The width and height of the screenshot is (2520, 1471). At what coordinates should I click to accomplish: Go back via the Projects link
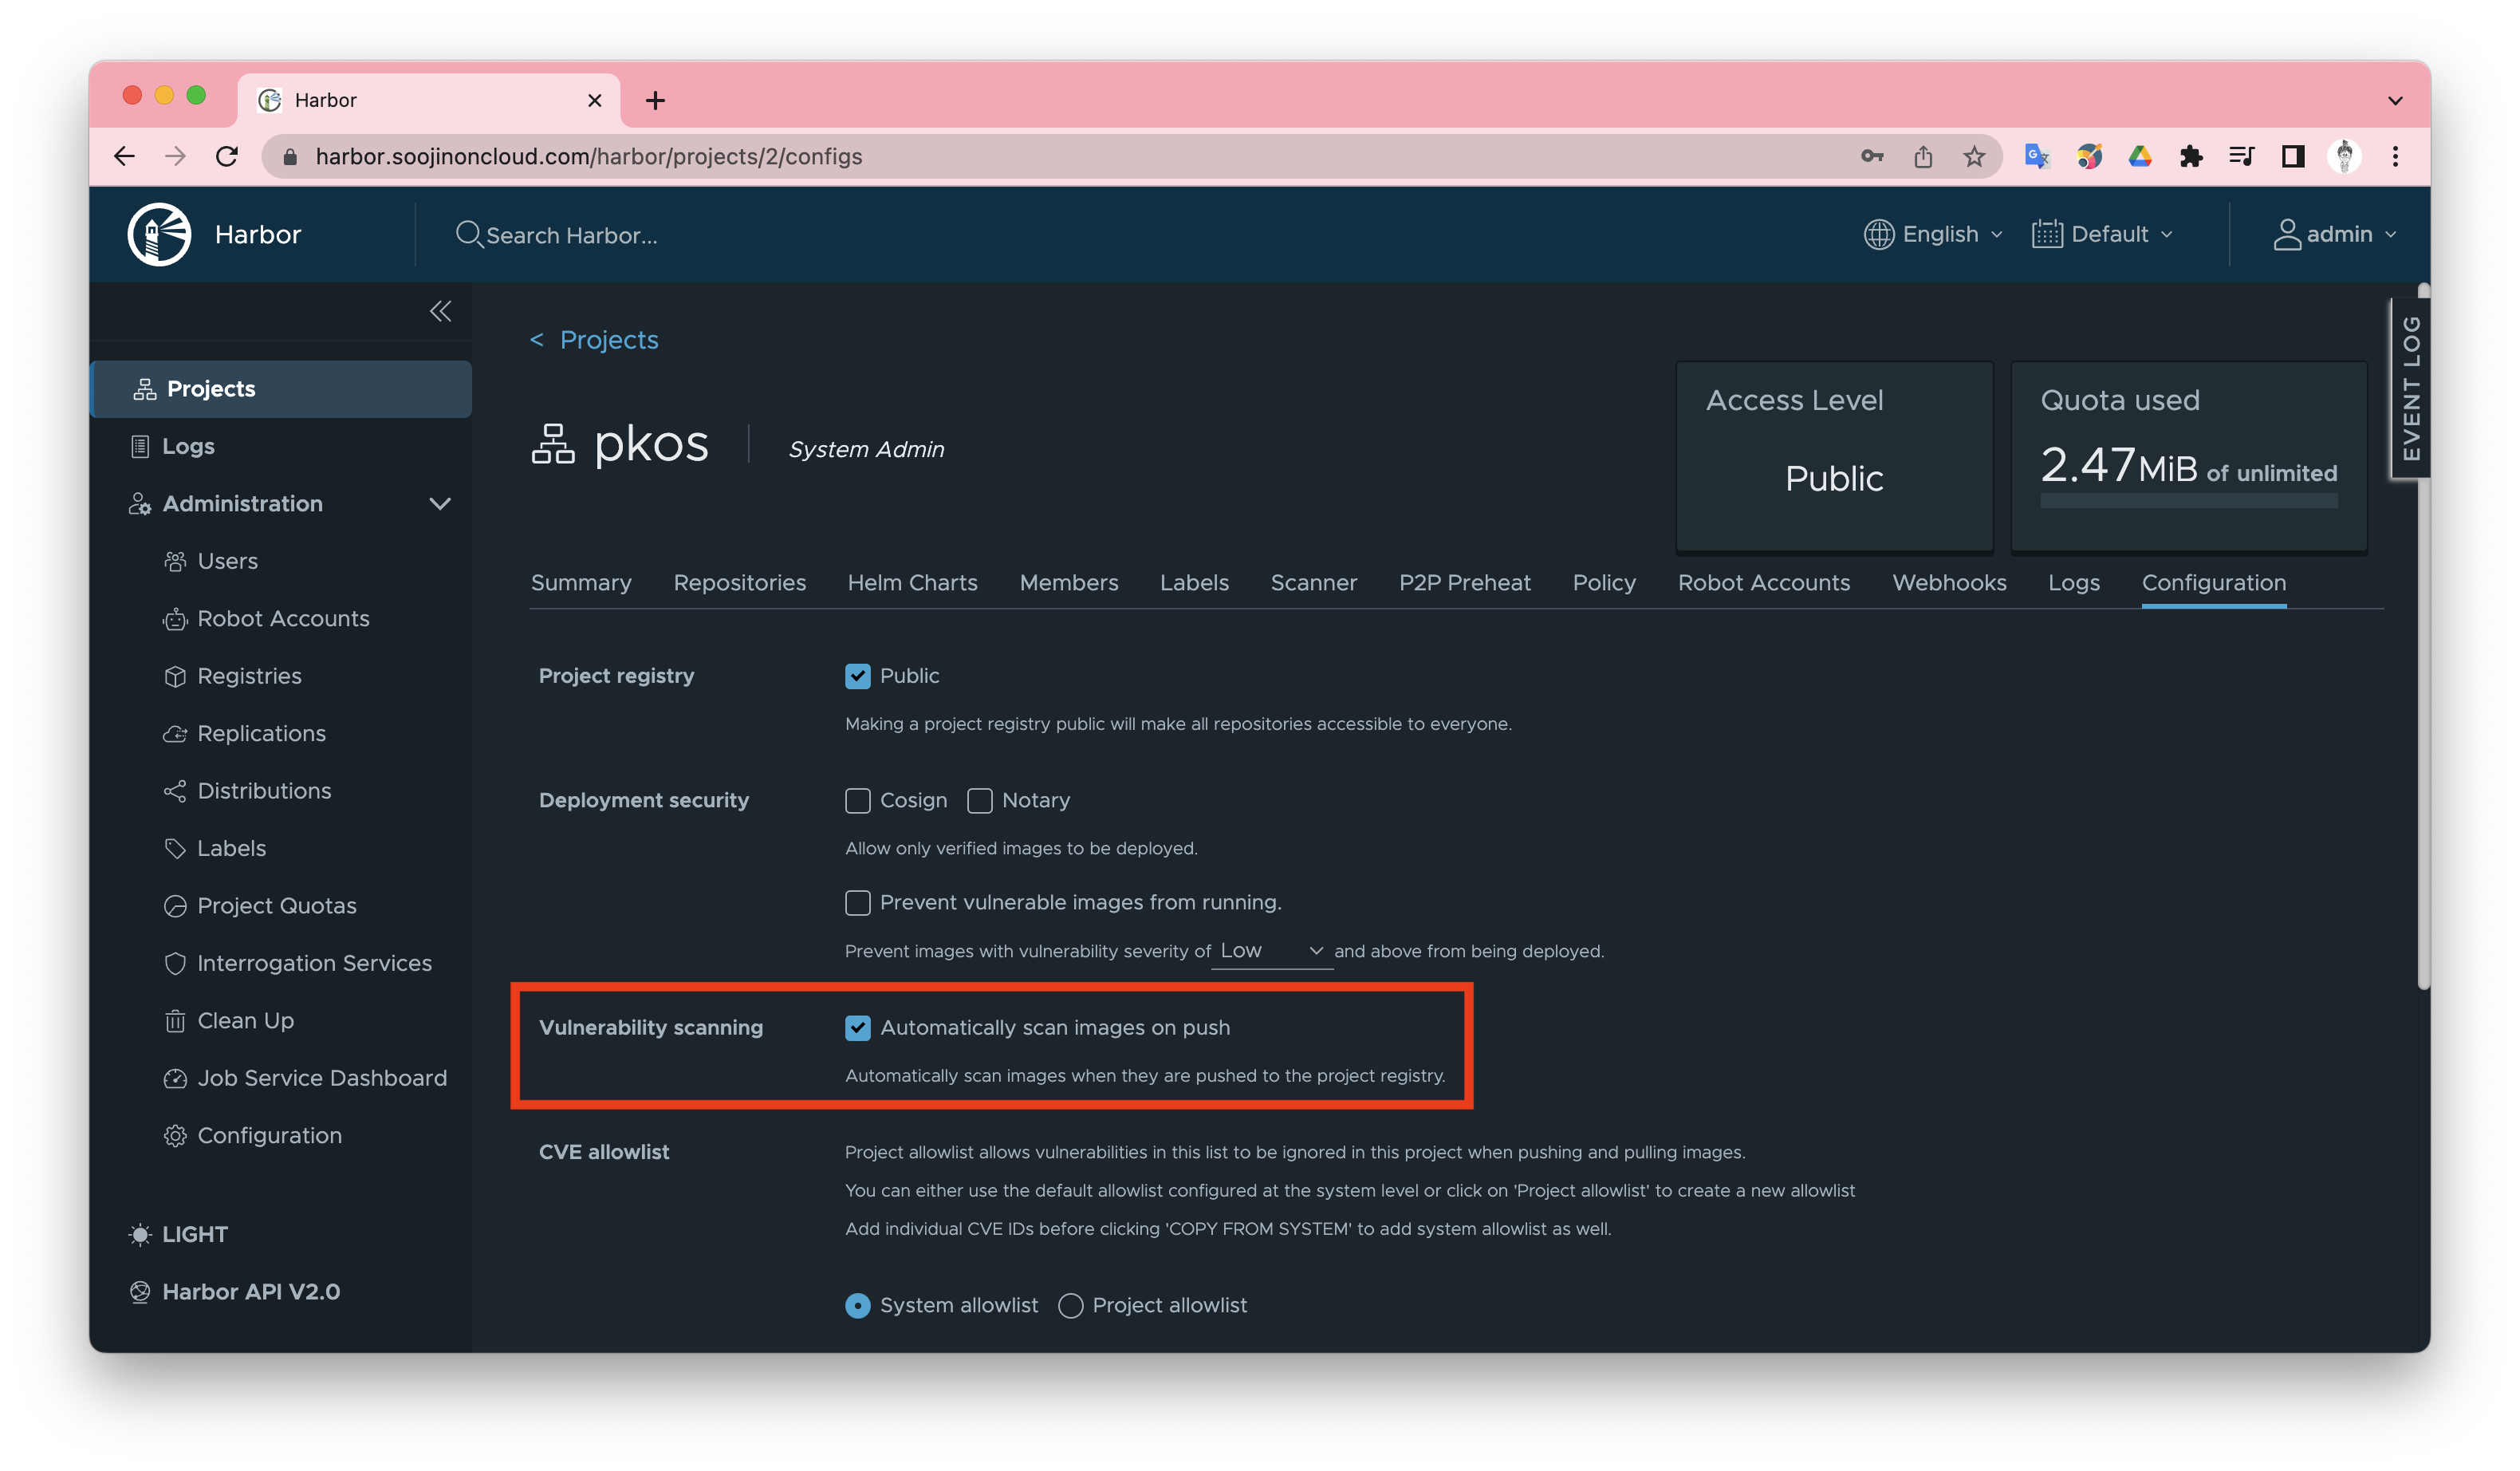pos(607,340)
